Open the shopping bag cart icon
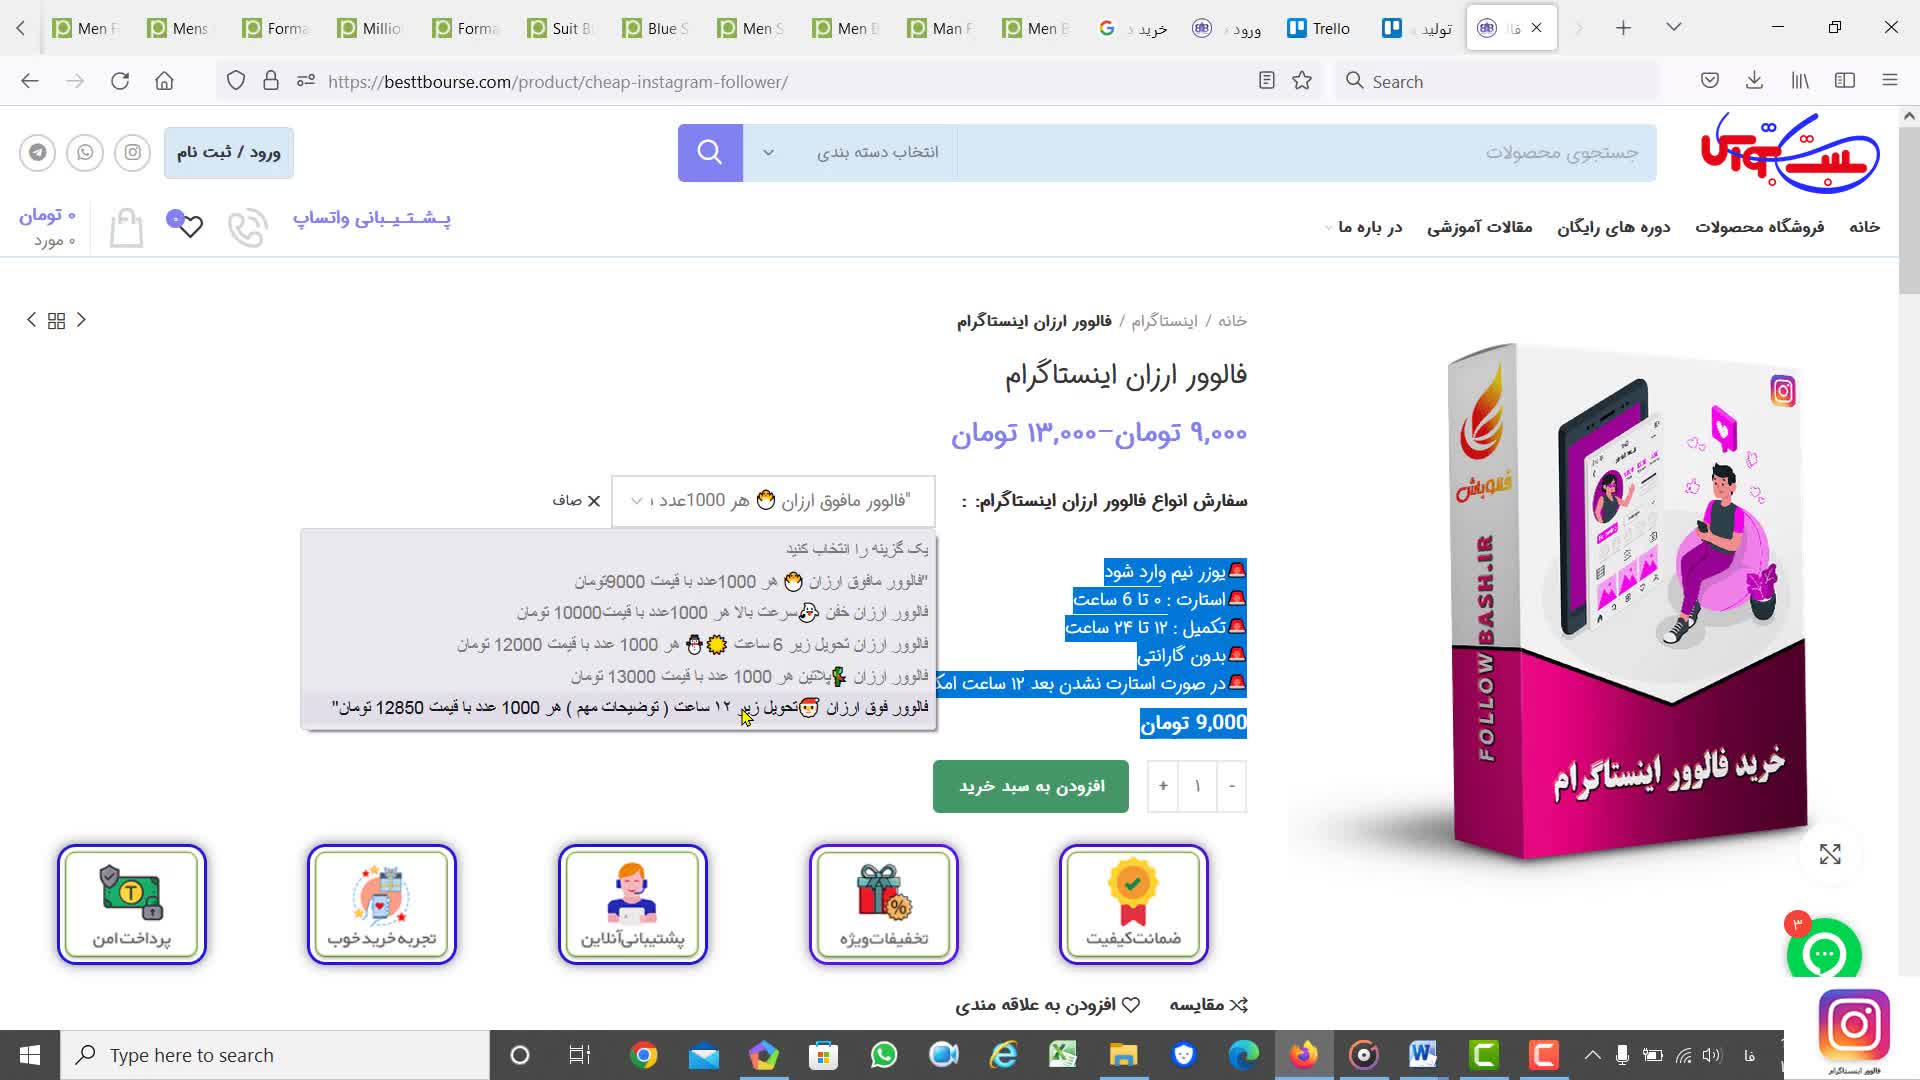Image resolution: width=1920 pixels, height=1080 pixels. [126, 228]
